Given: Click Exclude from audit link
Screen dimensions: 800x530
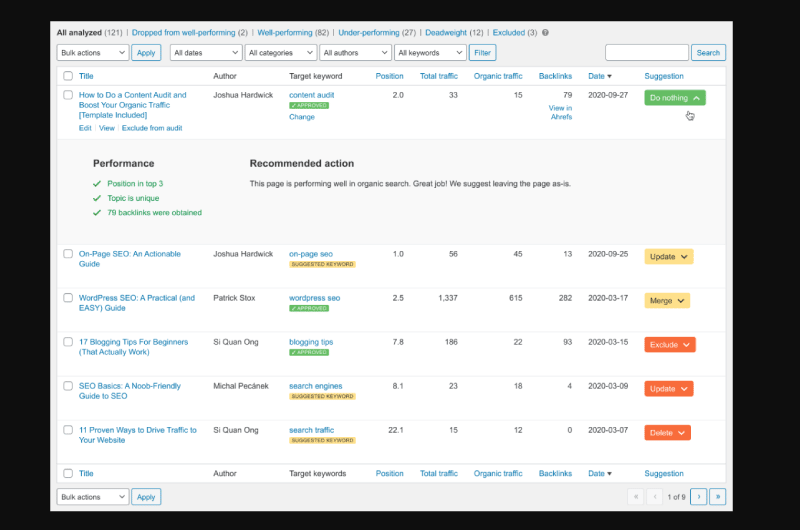Looking at the screenshot, I should pyautogui.click(x=152, y=128).
